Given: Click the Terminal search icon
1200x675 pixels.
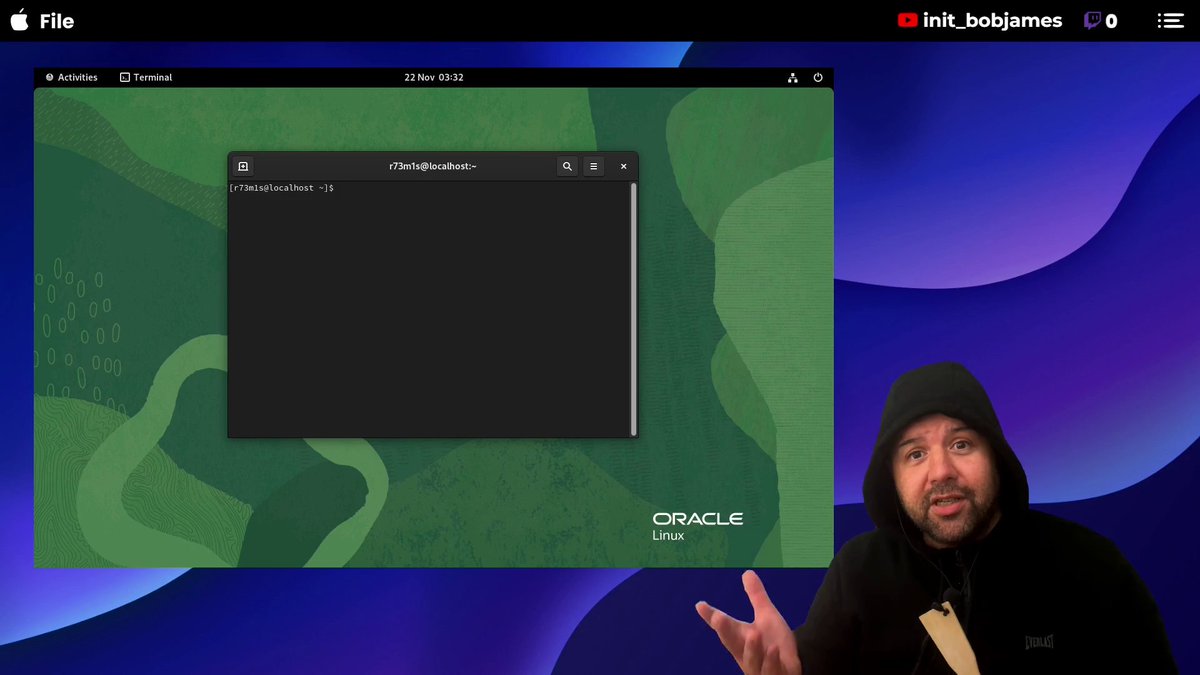Looking at the screenshot, I should tap(567, 166).
